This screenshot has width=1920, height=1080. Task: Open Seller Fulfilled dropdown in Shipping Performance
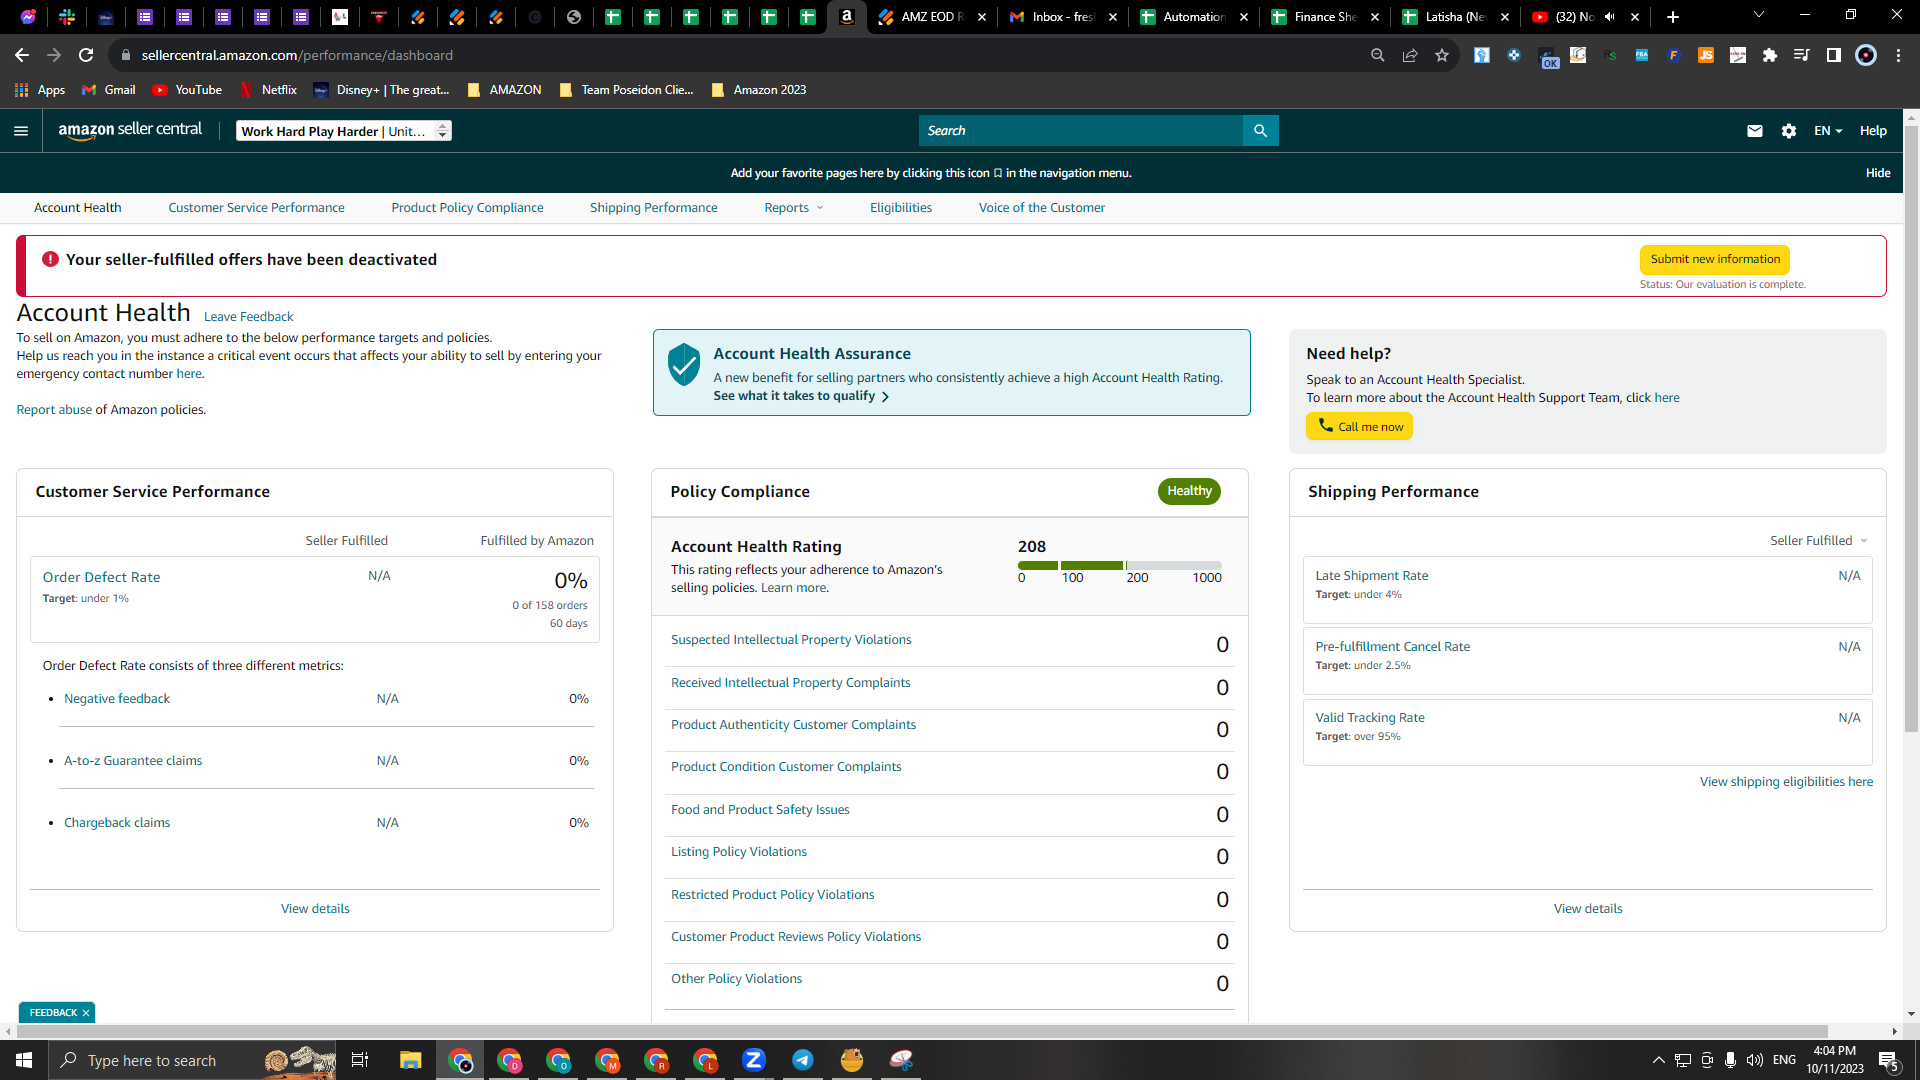click(1818, 541)
